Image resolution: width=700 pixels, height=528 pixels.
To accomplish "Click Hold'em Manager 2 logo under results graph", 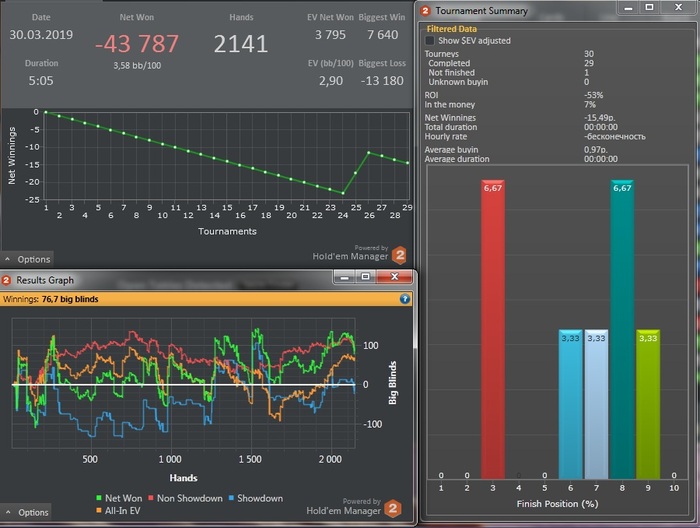I will [393, 508].
